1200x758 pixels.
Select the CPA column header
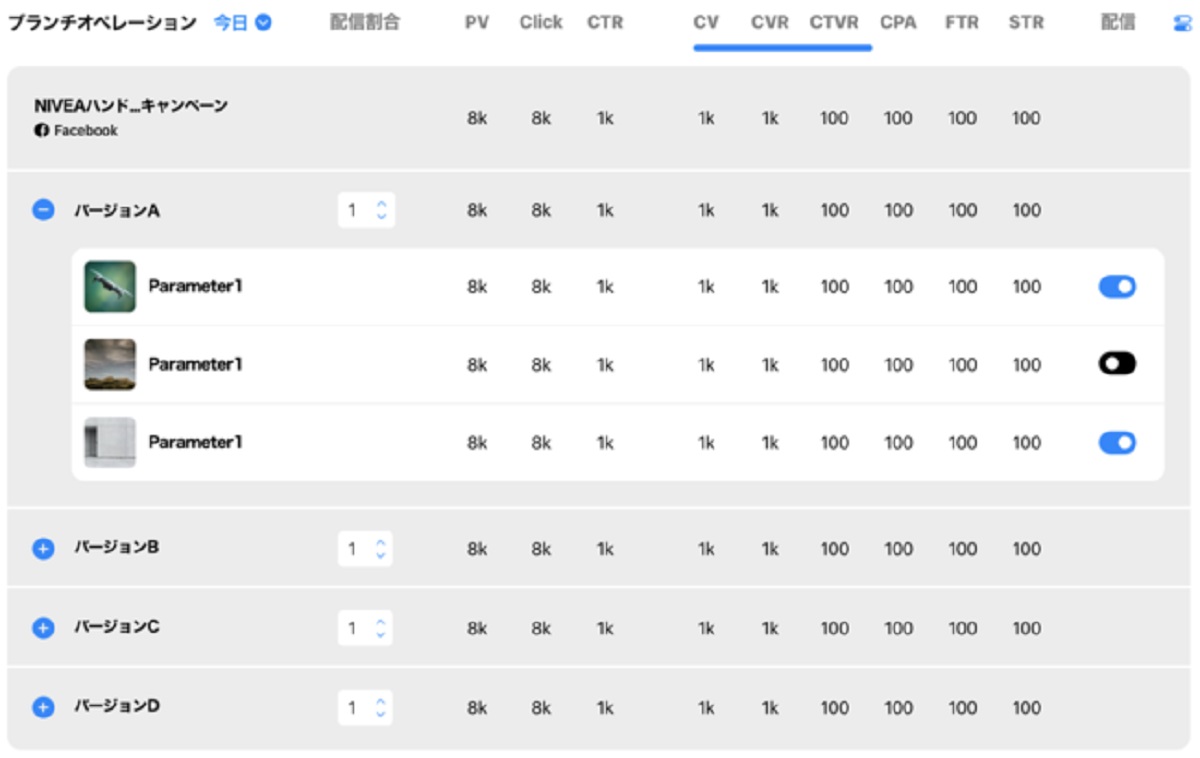(898, 22)
